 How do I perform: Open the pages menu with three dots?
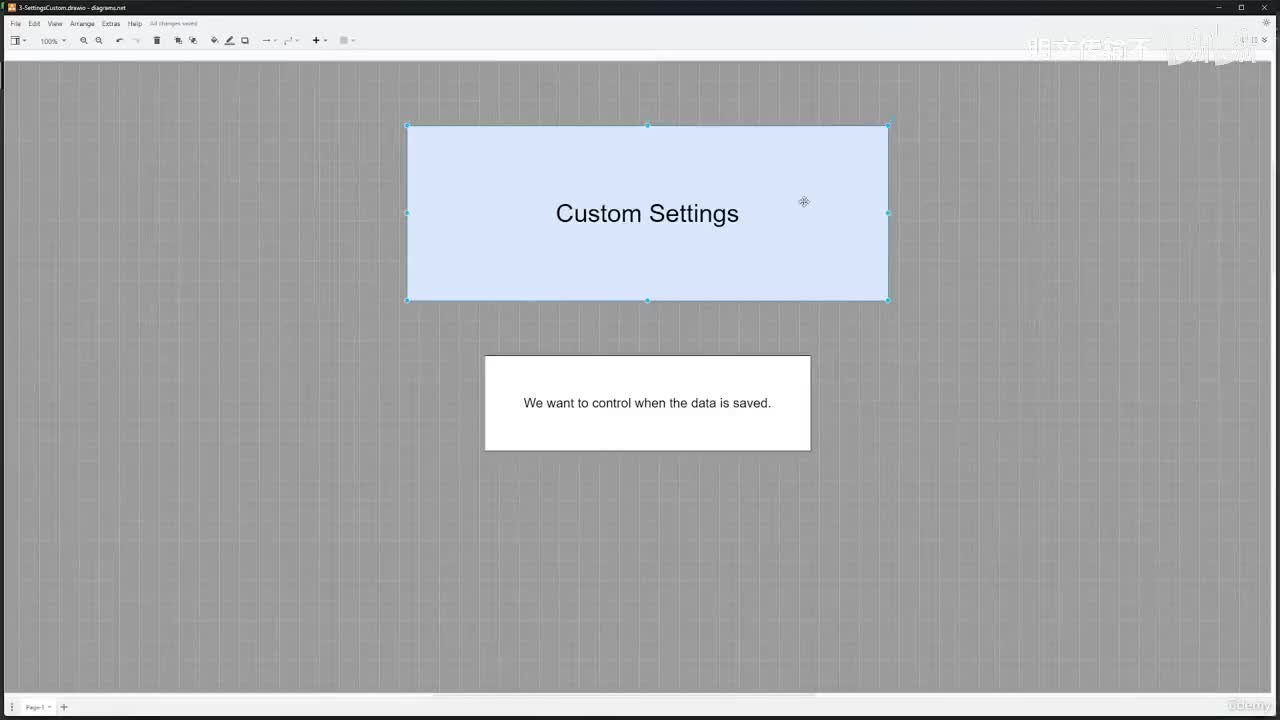click(x=12, y=707)
